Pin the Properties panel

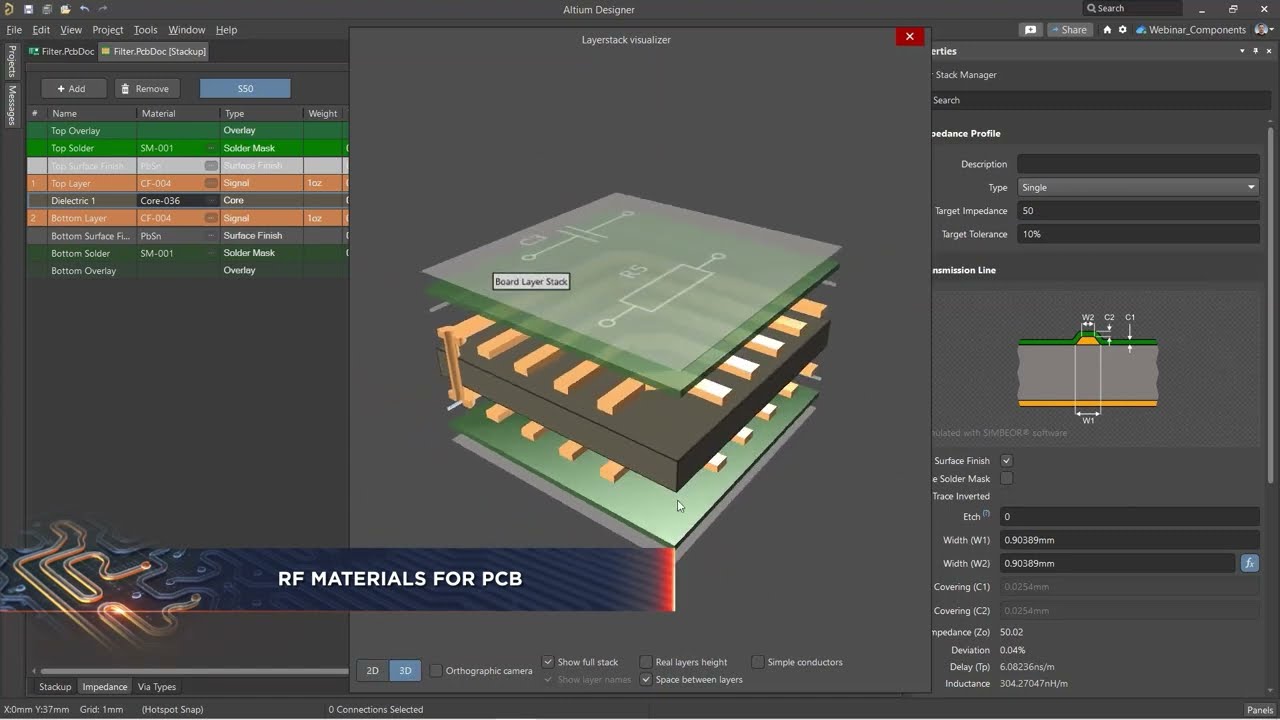1256,51
